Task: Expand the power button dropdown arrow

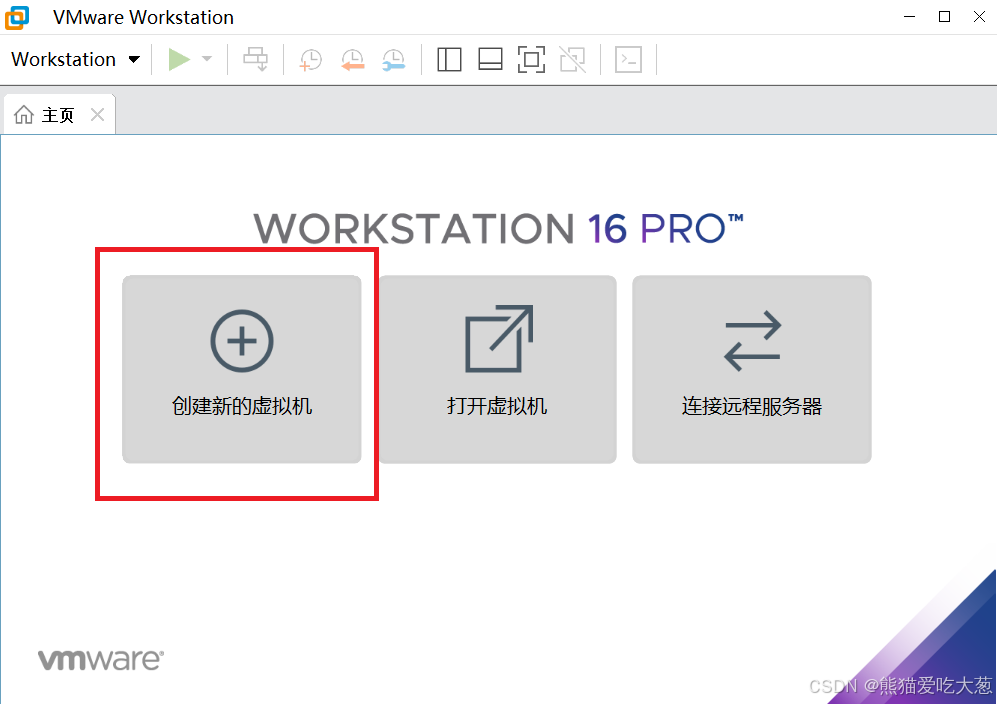Action: coord(205,59)
